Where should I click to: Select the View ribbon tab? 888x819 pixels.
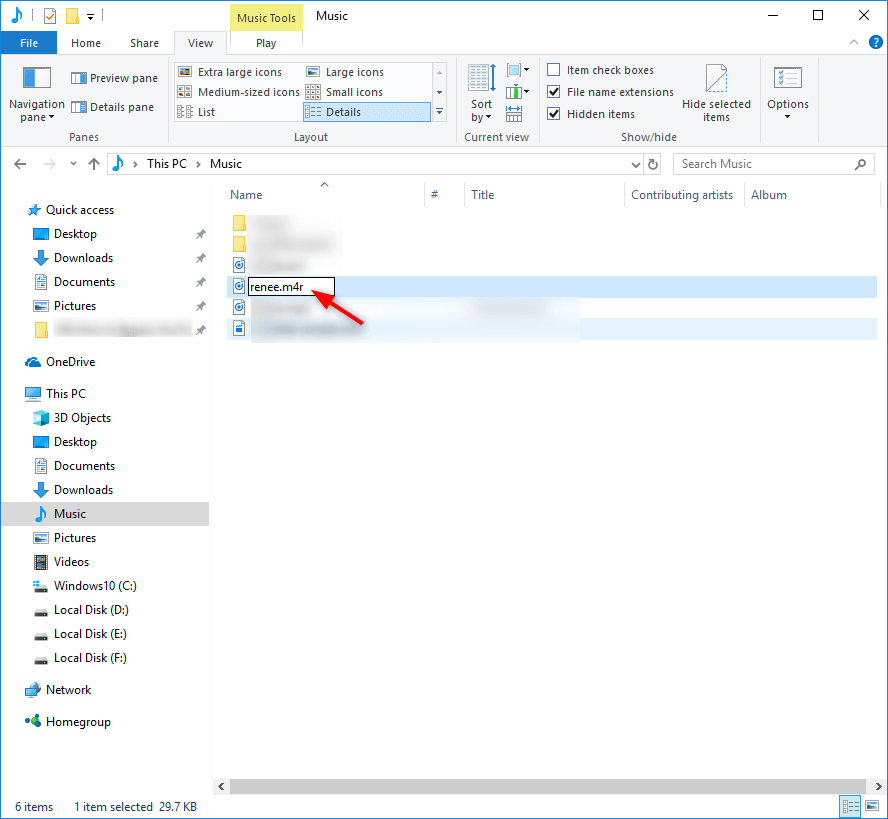point(200,43)
